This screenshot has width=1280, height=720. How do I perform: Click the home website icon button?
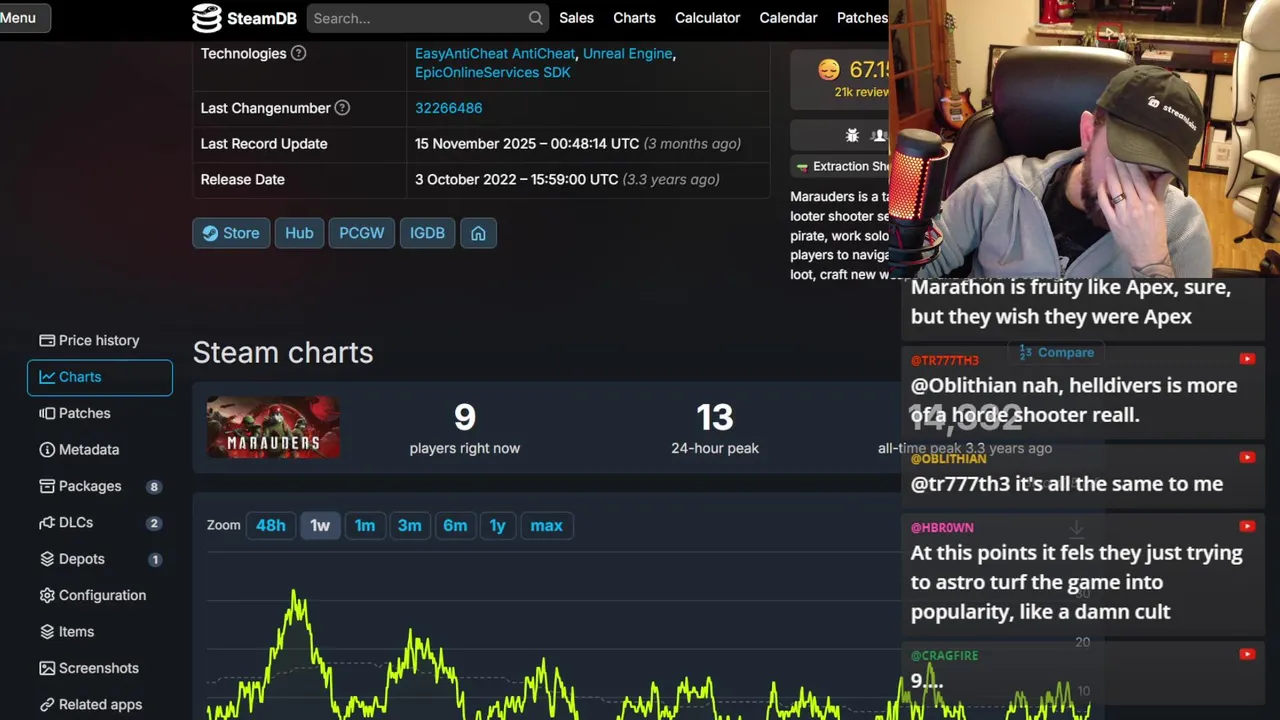[478, 233]
